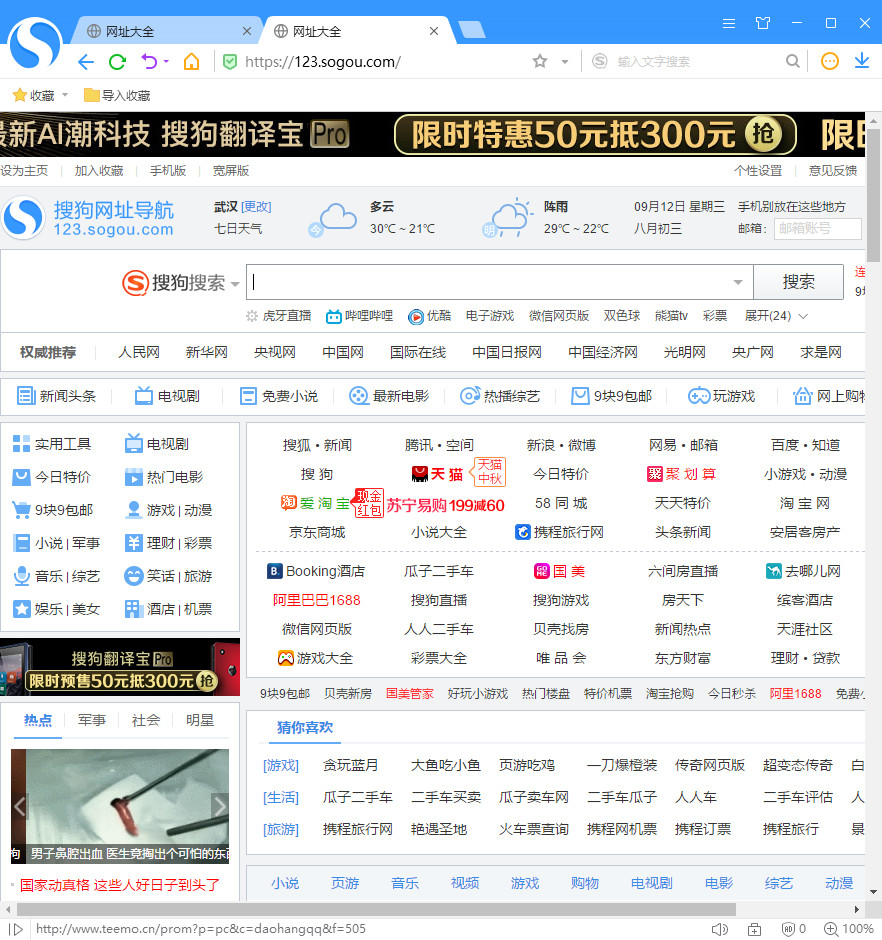Bookmark page with star icon

point(540,61)
